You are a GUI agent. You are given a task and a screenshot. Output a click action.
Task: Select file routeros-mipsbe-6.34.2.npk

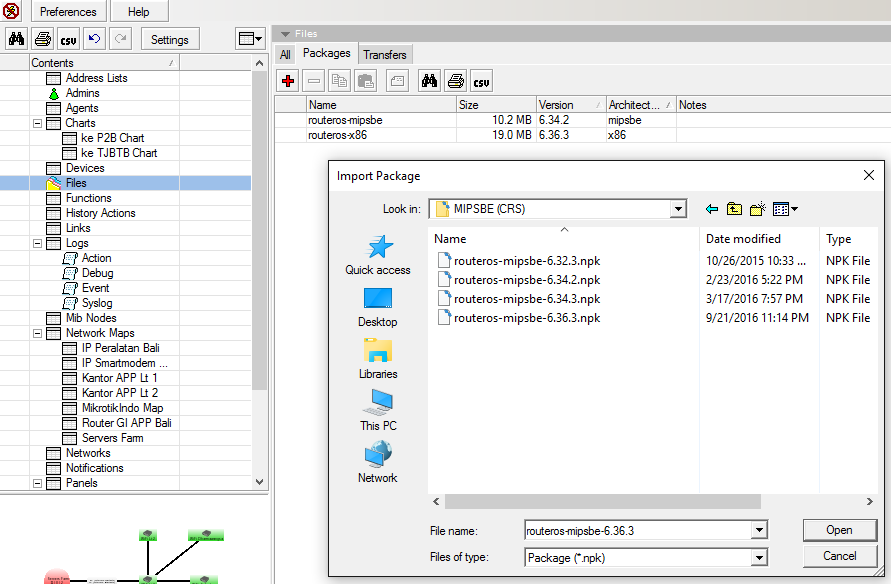(x=527, y=280)
